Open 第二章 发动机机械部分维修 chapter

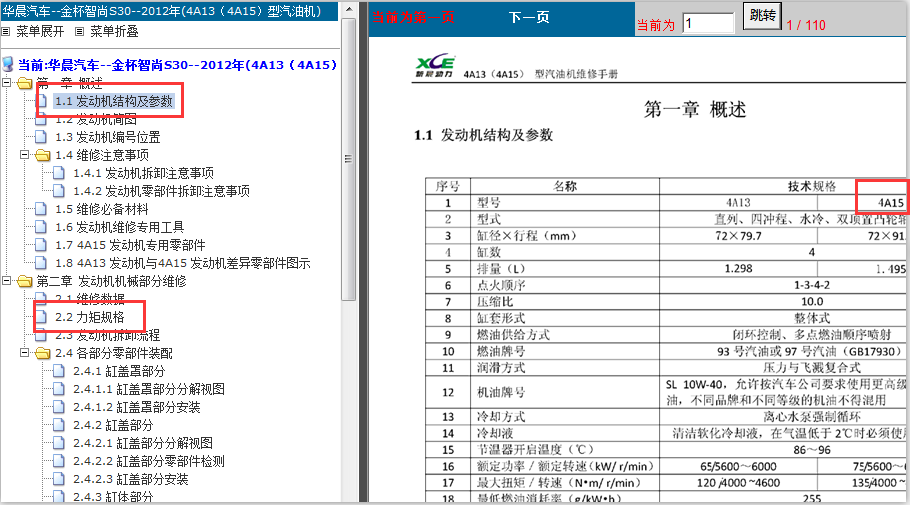pyautogui.click(x=111, y=282)
